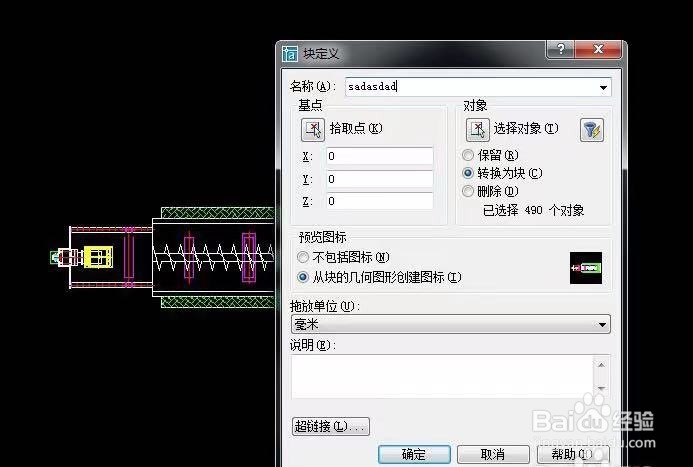Choose 不包括图标 radio option
This screenshot has width=693, height=467.
303,257
